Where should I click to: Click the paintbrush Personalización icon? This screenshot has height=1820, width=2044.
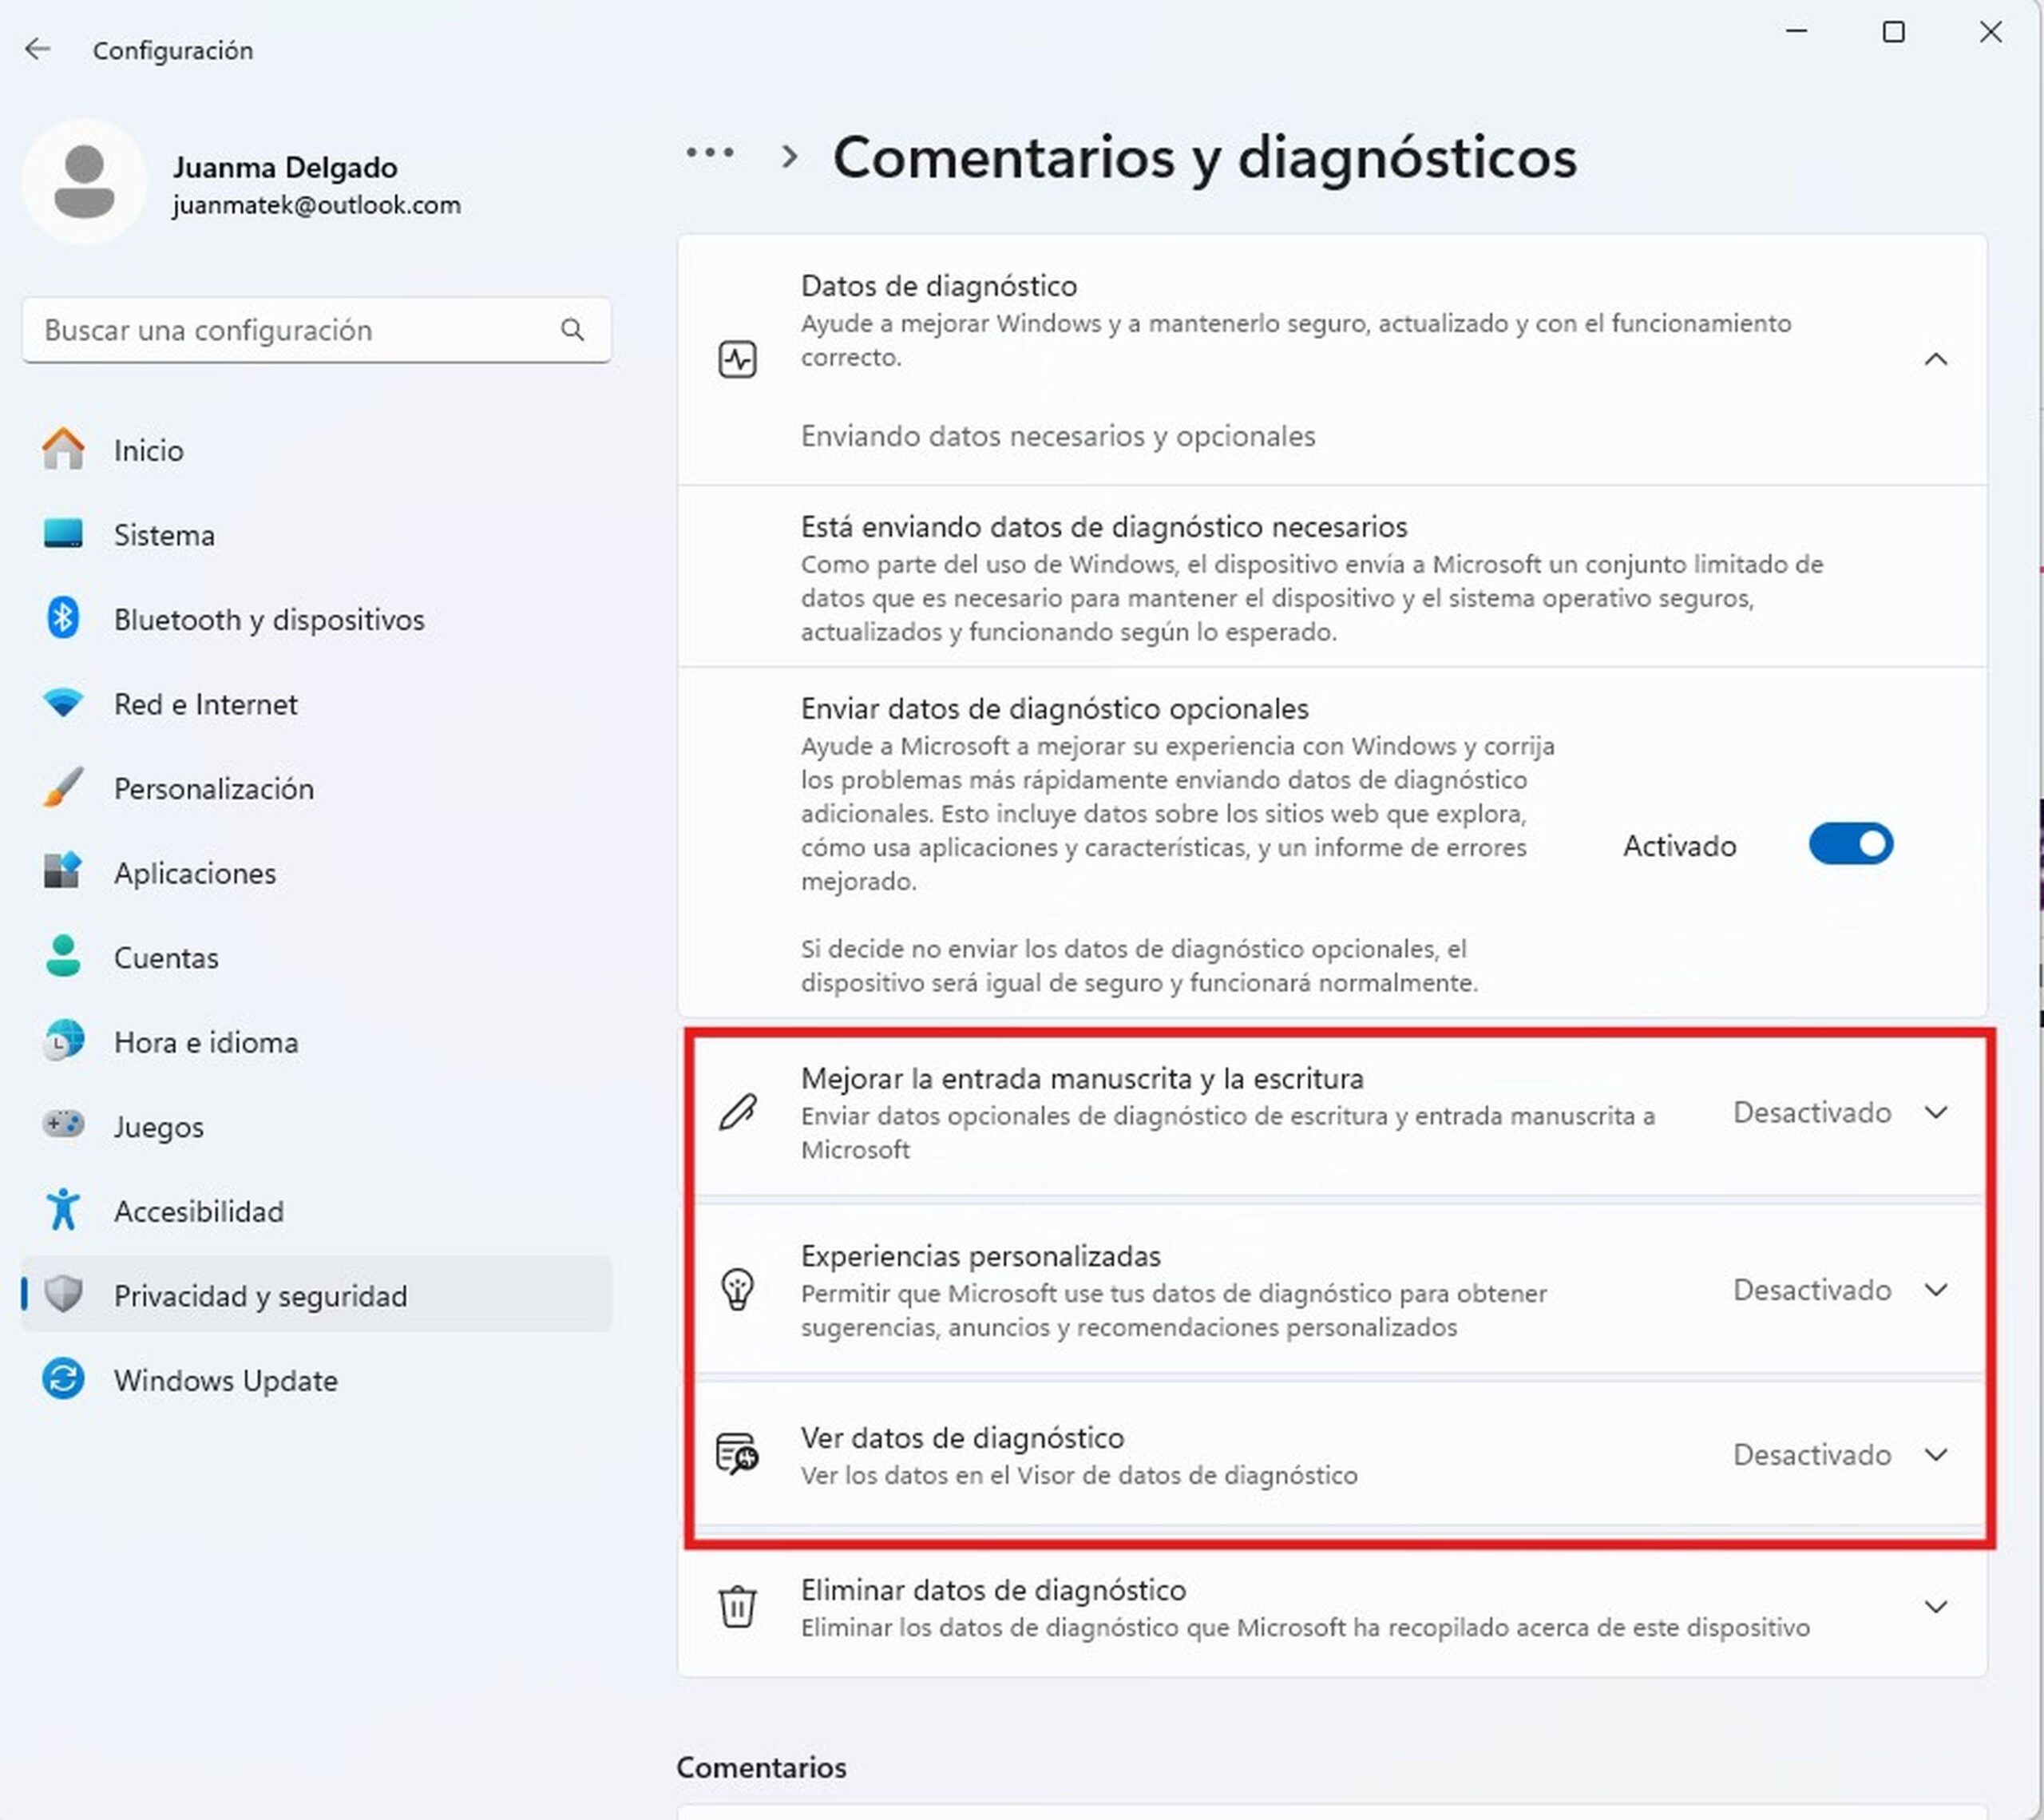point(63,788)
